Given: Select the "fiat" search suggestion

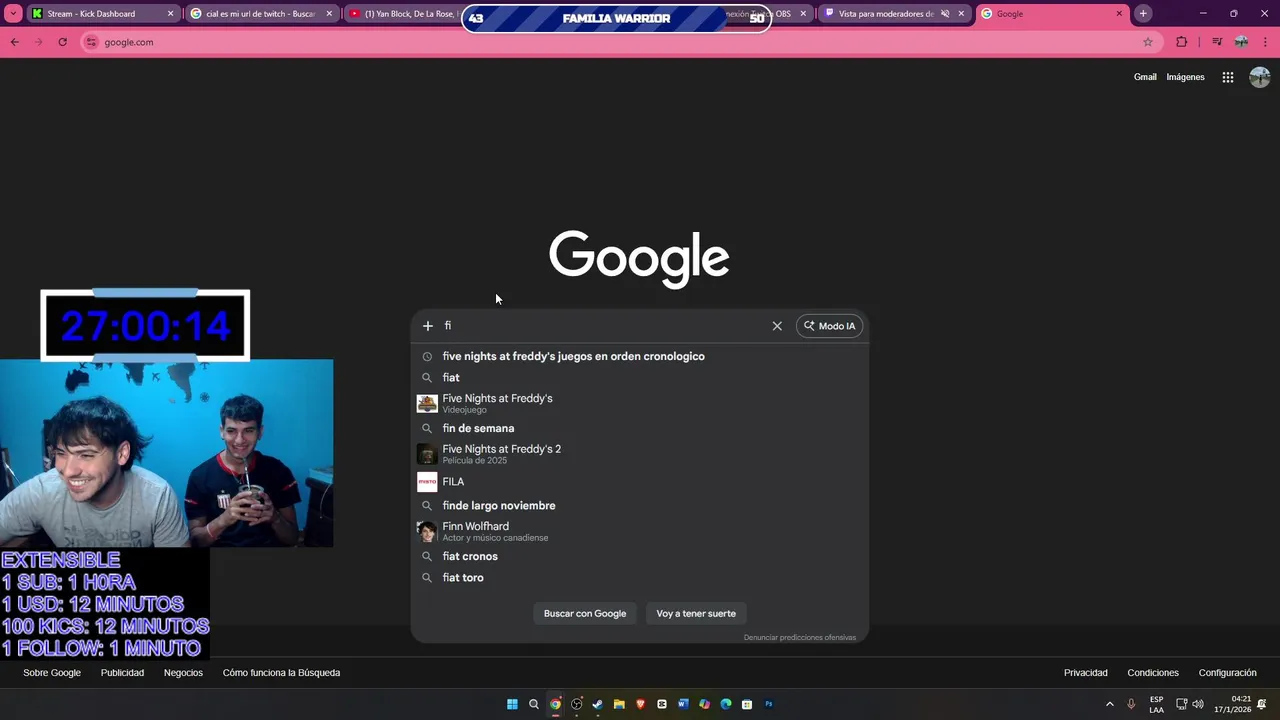Looking at the screenshot, I should coord(640,377).
